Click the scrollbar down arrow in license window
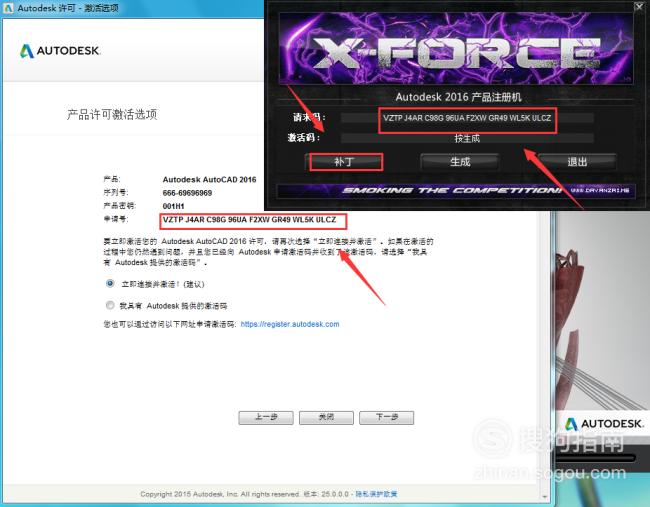This screenshot has height=507, width=650. click(x=546, y=496)
